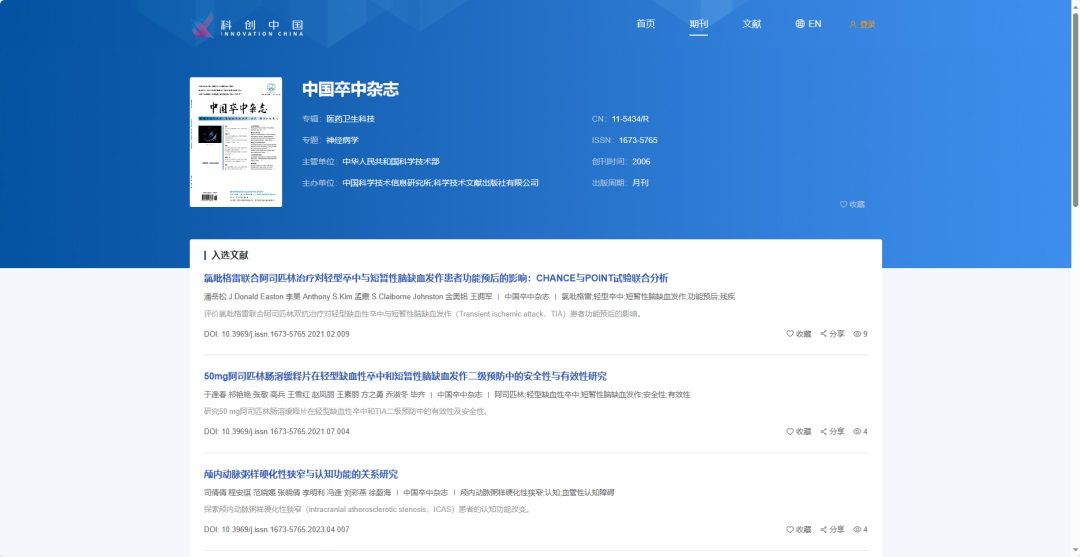Click the 中华人民共和国科学技术部 主管单位 text

(391, 162)
